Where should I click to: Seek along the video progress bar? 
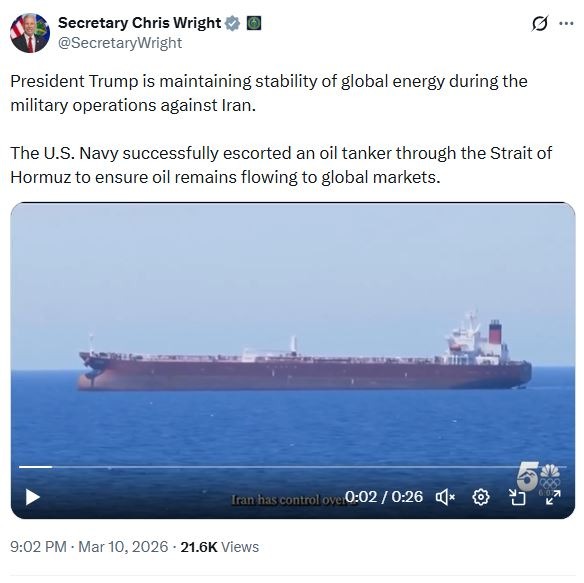[292, 467]
